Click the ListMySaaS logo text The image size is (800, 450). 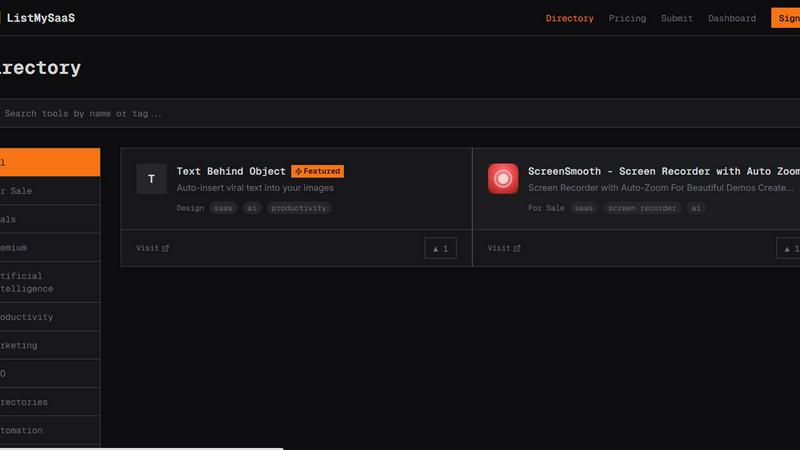pos(41,18)
